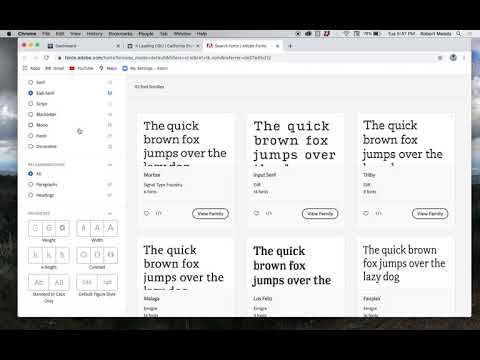The height and width of the screenshot is (360, 480).
Task: View Family for Input Serif font
Action: click(x=320, y=214)
